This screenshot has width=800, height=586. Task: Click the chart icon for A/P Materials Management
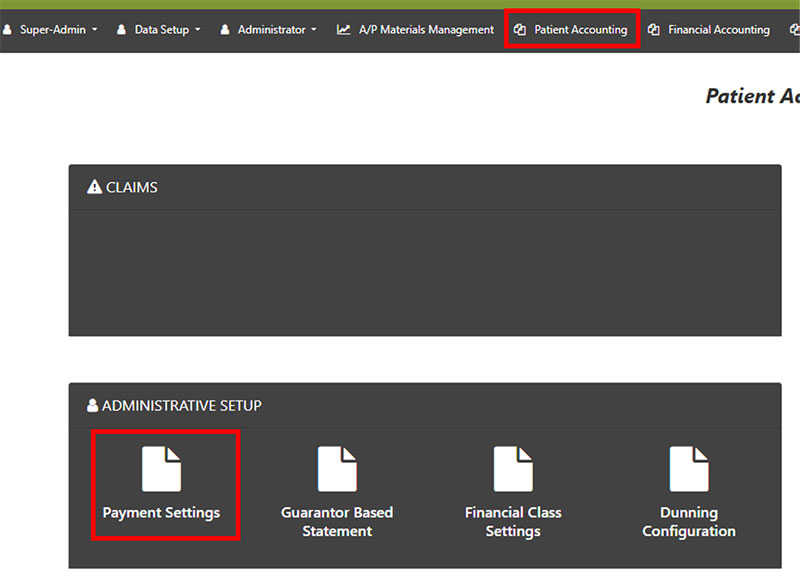[344, 30]
